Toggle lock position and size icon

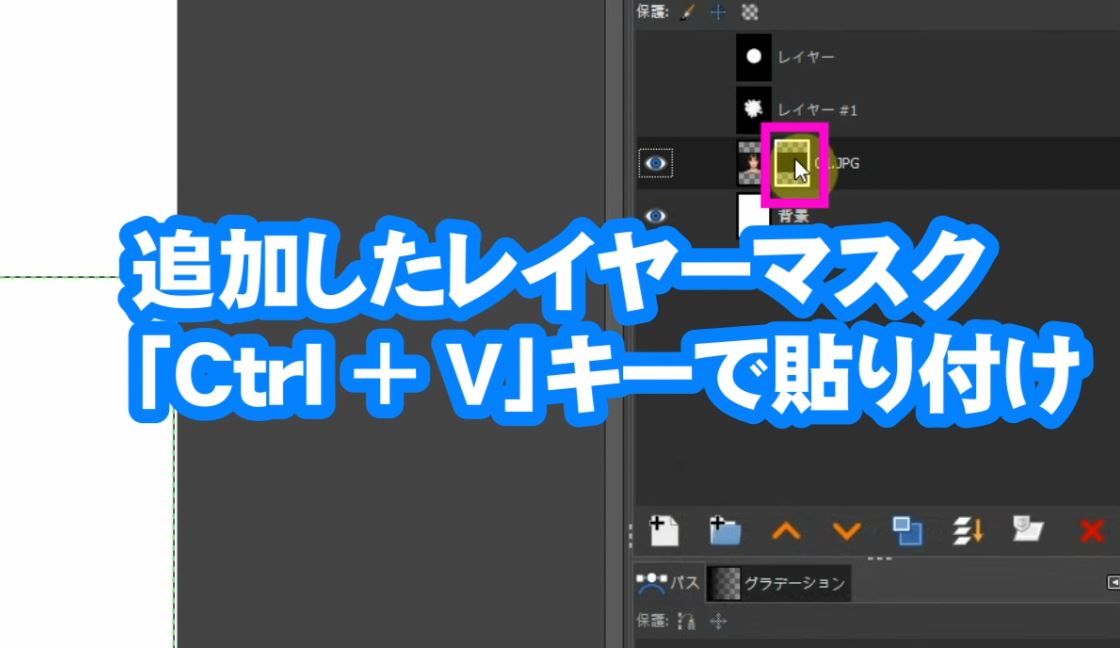click(718, 11)
